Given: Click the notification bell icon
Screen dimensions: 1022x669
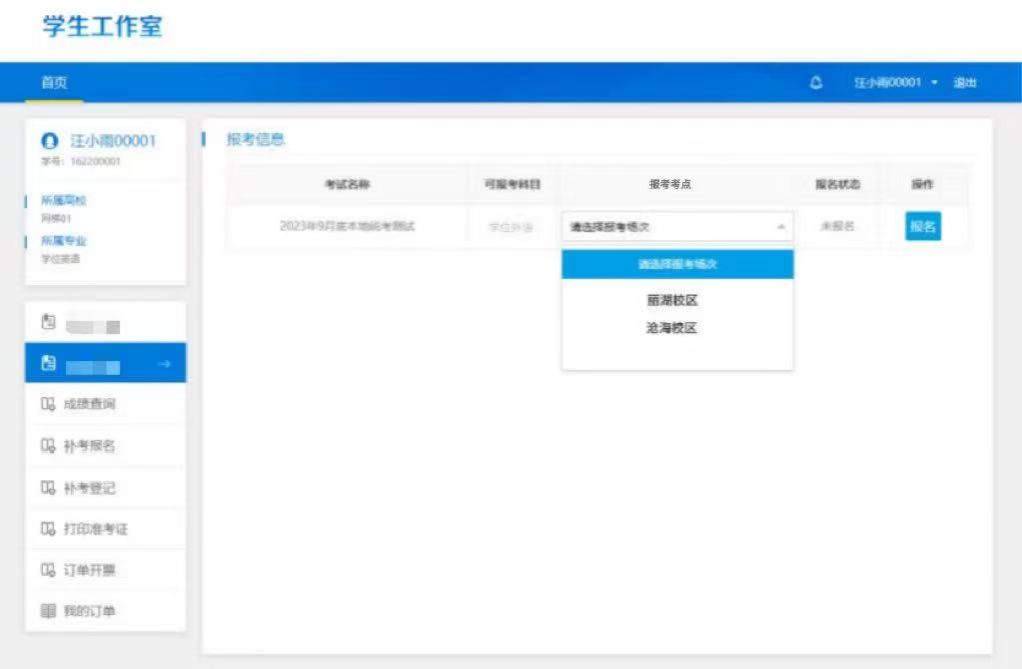Looking at the screenshot, I should 816,82.
